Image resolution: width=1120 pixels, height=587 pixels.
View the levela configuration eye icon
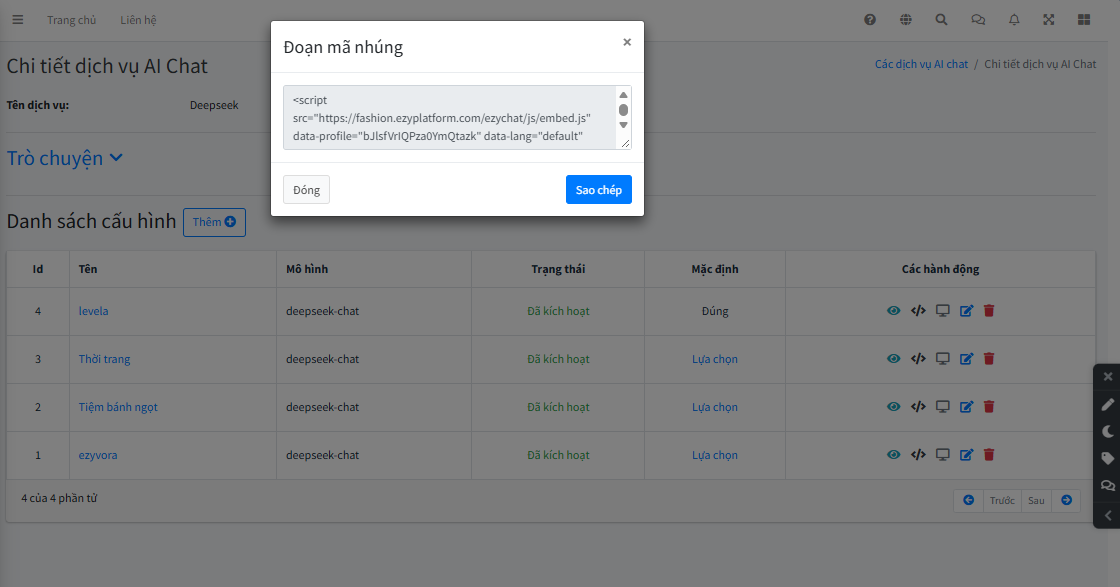[894, 311]
